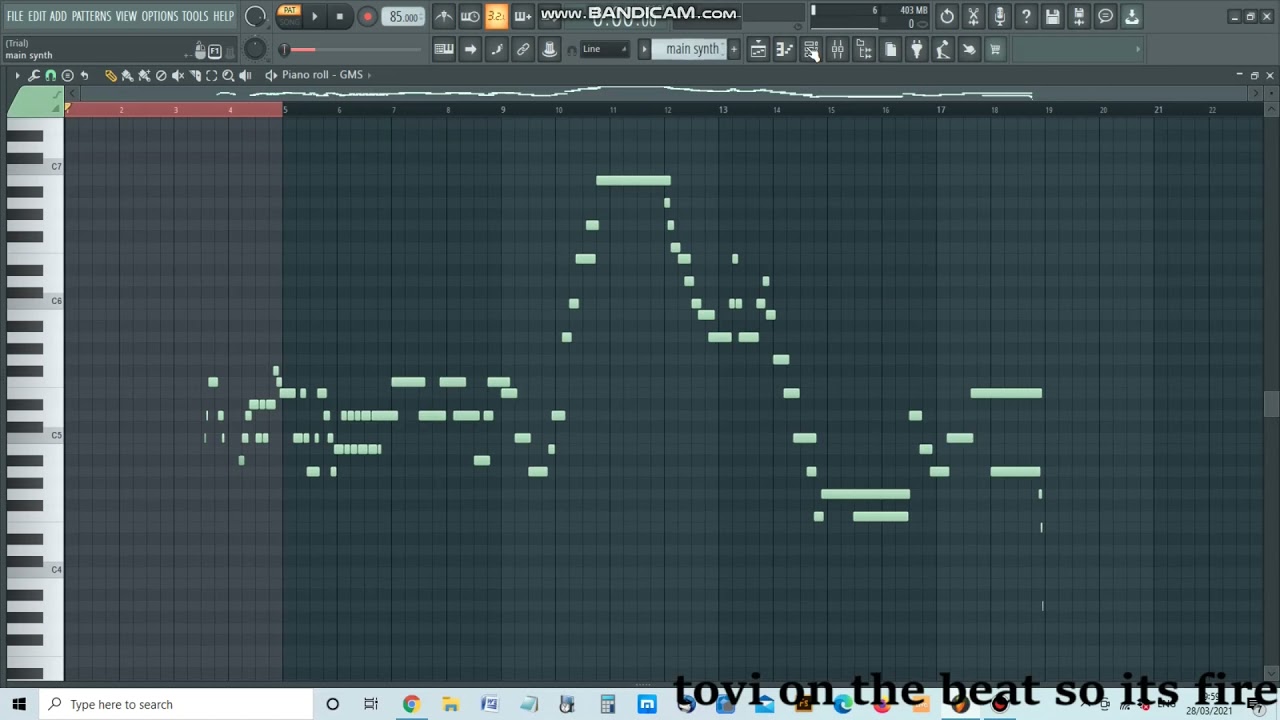
Task: Open the TOOLS menu
Action: tap(195, 16)
